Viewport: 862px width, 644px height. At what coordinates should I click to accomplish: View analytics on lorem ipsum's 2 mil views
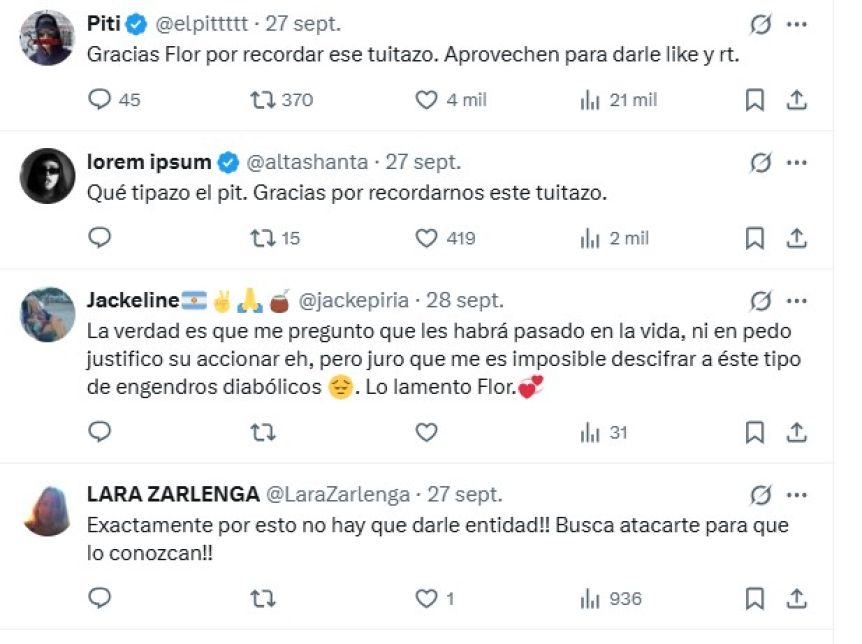click(x=590, y=238)
